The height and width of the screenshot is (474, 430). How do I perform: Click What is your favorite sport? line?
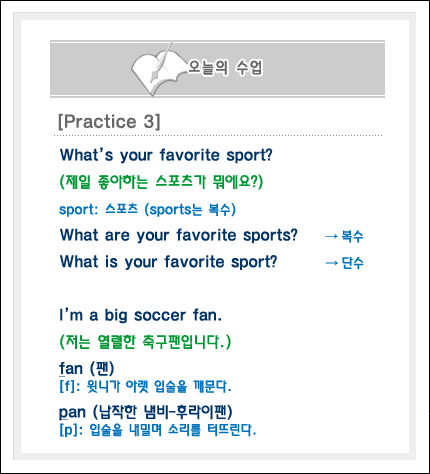(x=168, y=262)
